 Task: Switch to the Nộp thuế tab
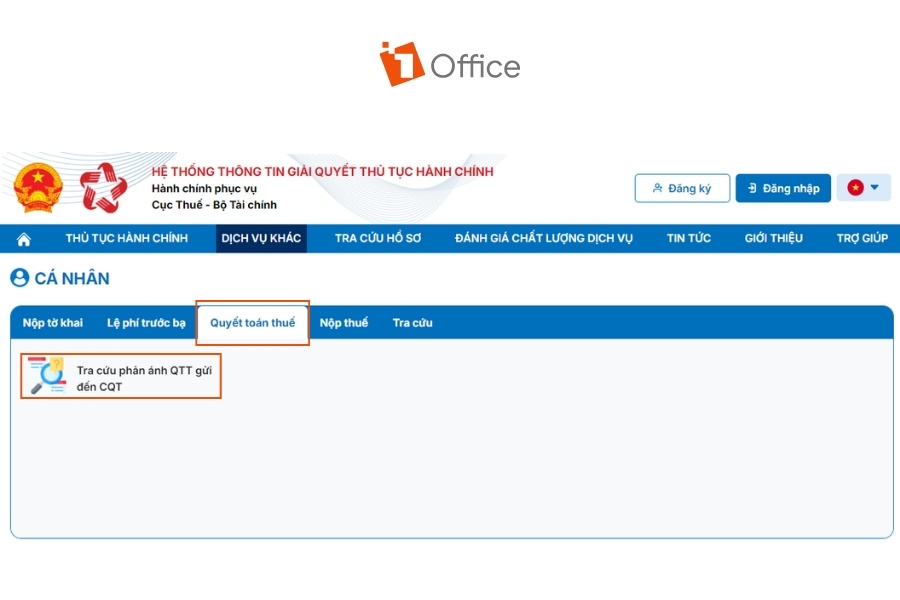click(344, 323)
